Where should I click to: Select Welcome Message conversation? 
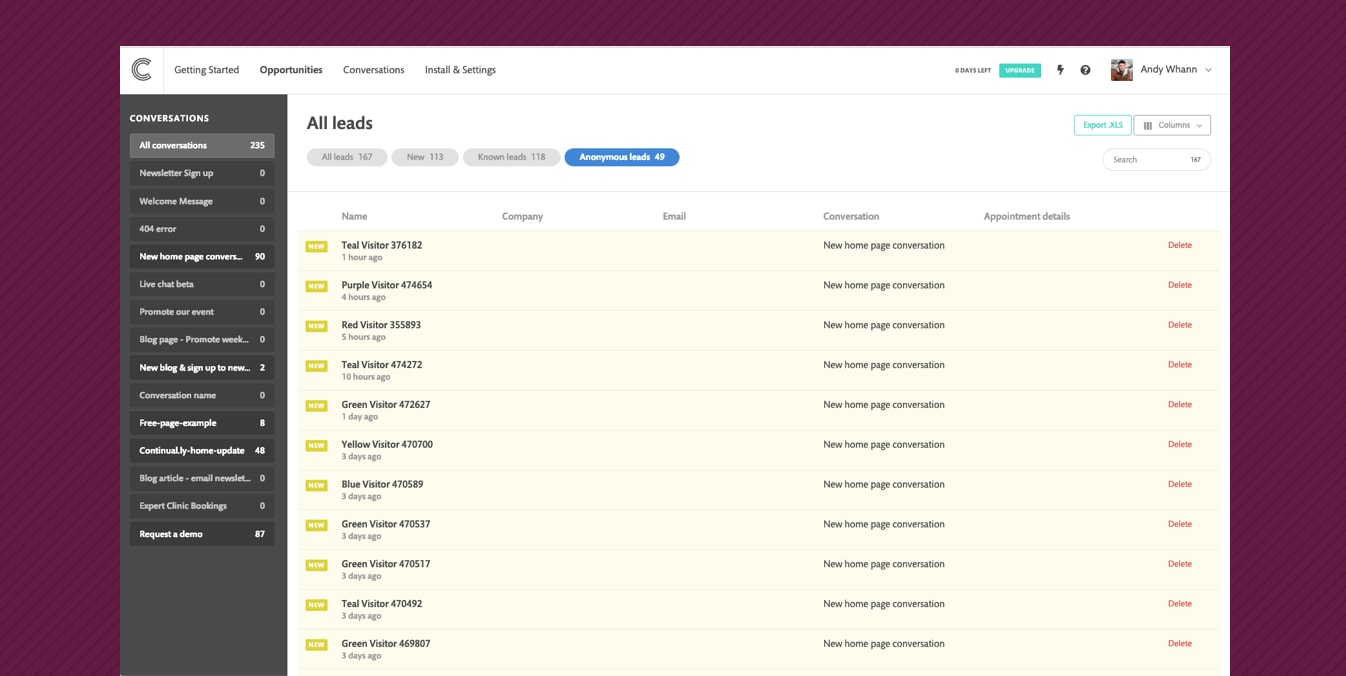click(202, 201)
